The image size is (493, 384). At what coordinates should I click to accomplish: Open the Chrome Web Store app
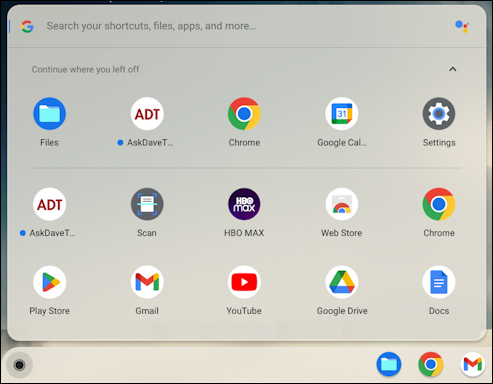342,204
